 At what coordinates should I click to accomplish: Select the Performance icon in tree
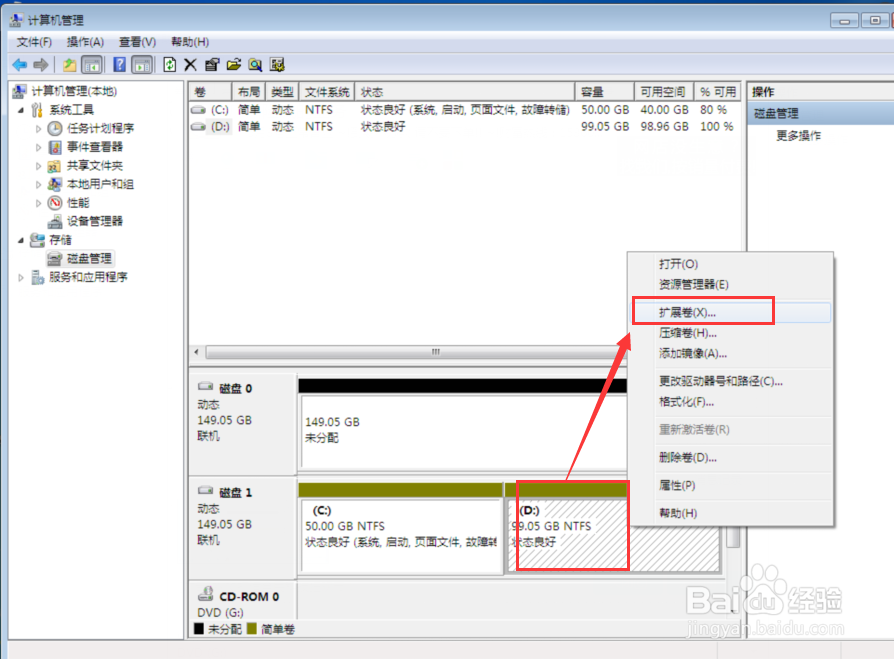point(55,203)
